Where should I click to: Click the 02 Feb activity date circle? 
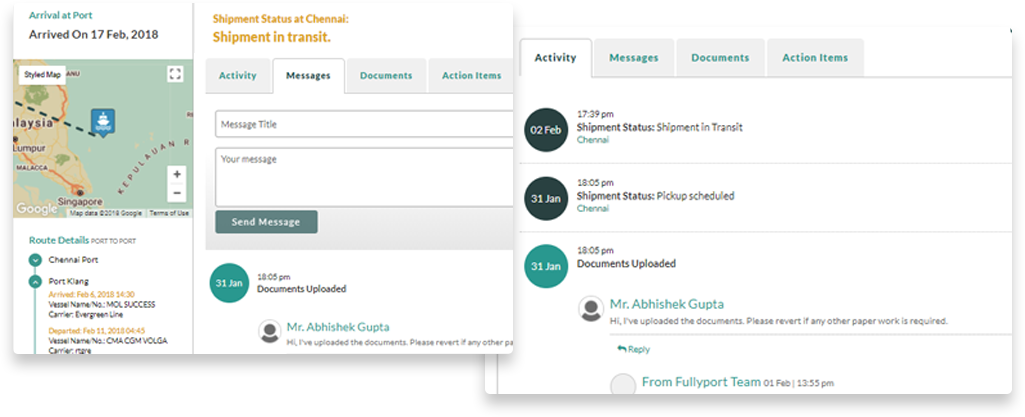546,130
